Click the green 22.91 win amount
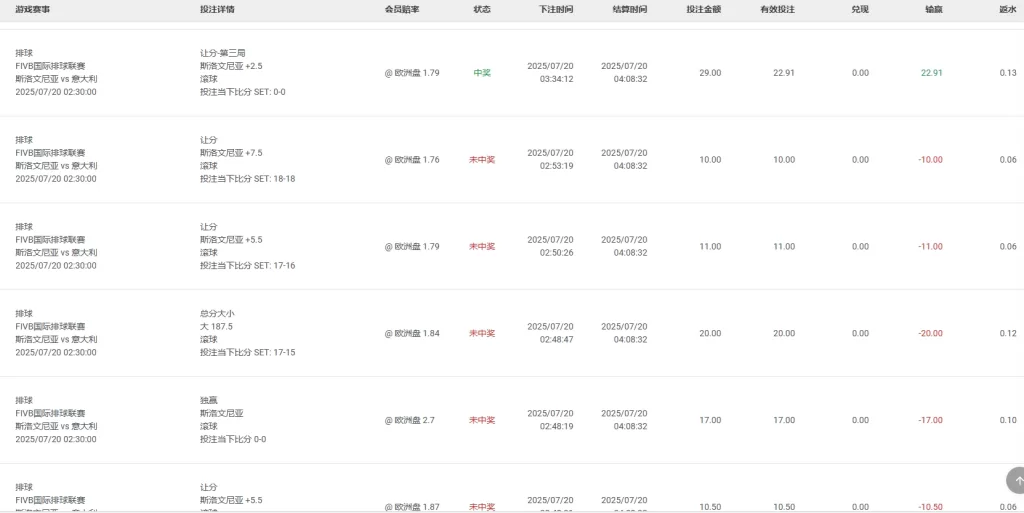The height and width of the screenshot is (513, 1024). click(x=932, y=73)
